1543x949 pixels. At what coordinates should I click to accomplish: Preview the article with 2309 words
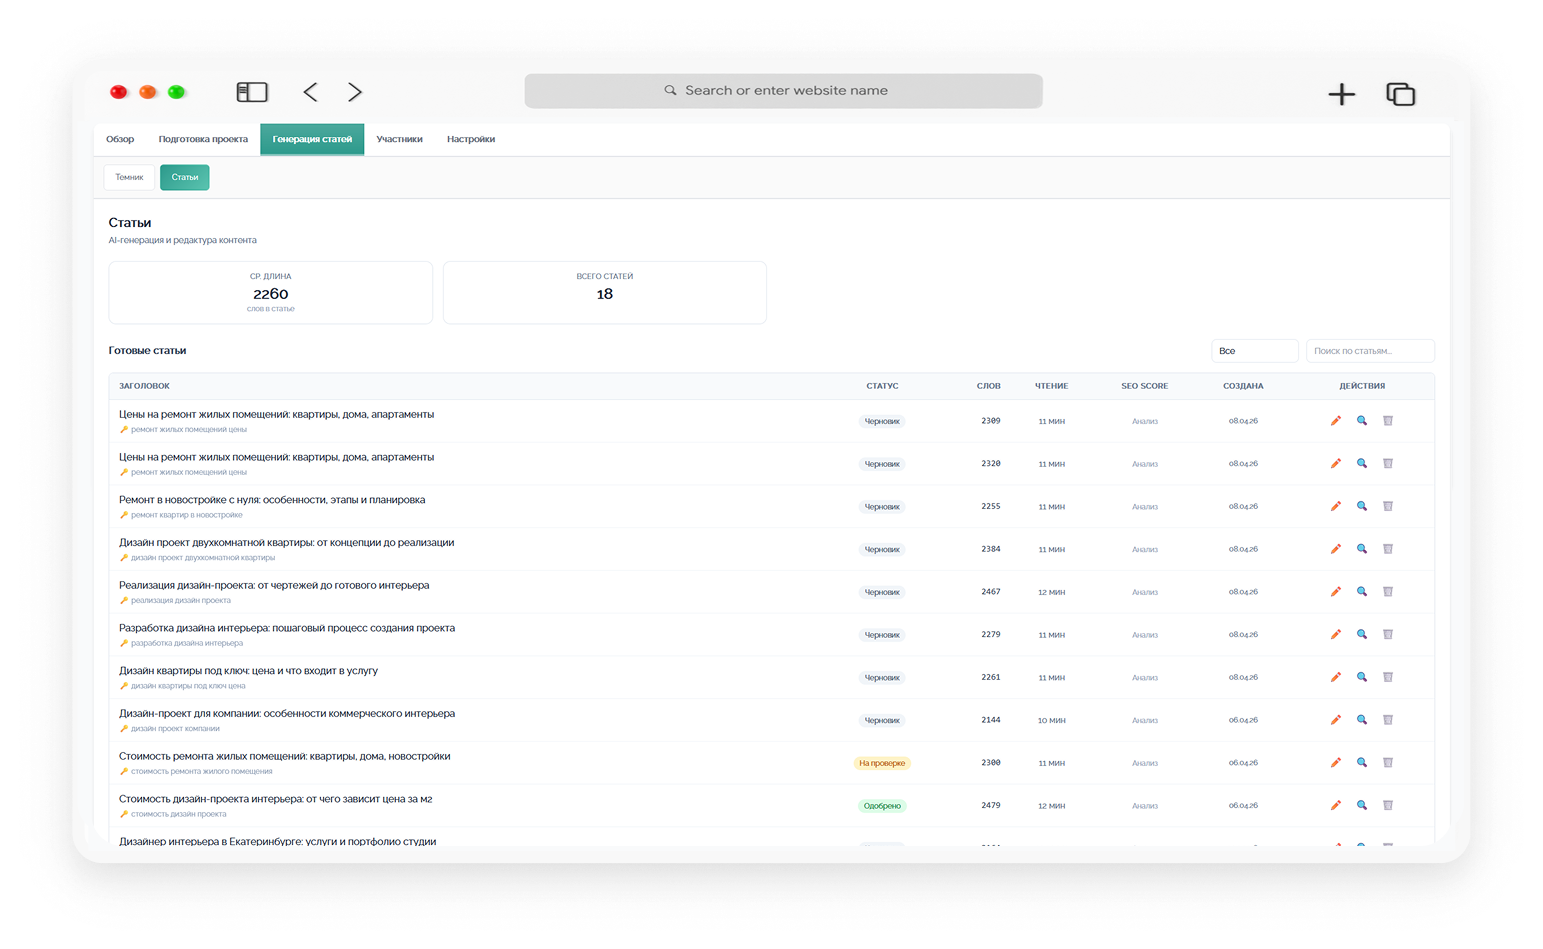(1361, 421)
